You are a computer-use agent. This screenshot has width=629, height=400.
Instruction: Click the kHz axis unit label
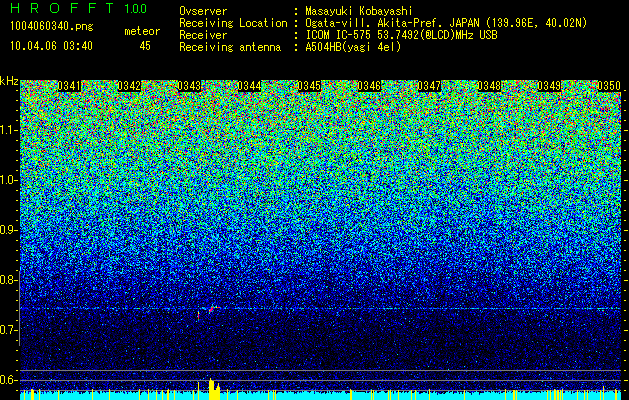tap(9, 81)
